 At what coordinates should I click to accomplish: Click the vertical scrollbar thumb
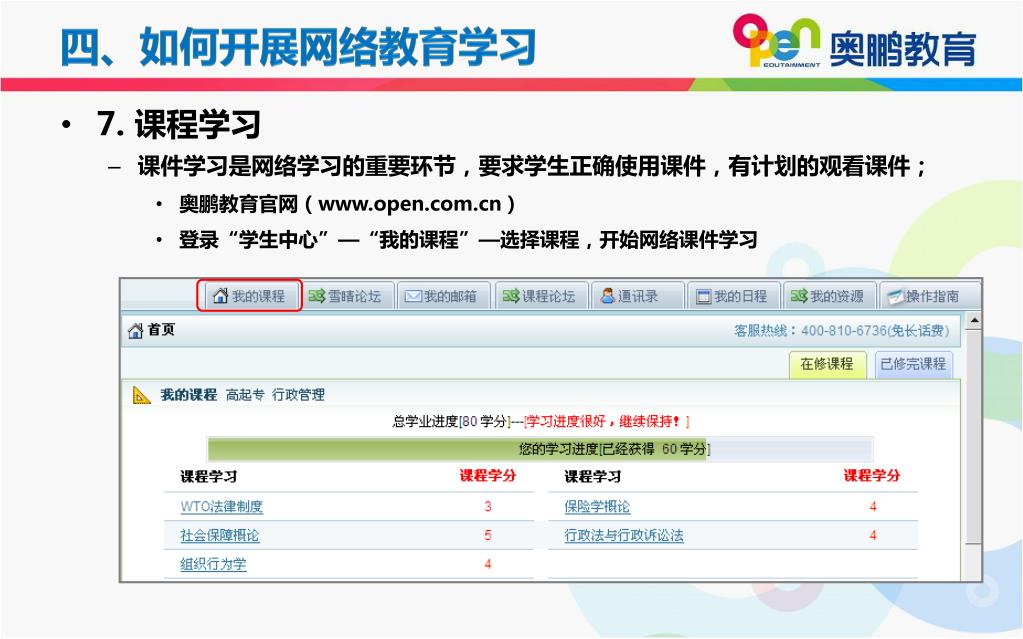pos(973,437)
